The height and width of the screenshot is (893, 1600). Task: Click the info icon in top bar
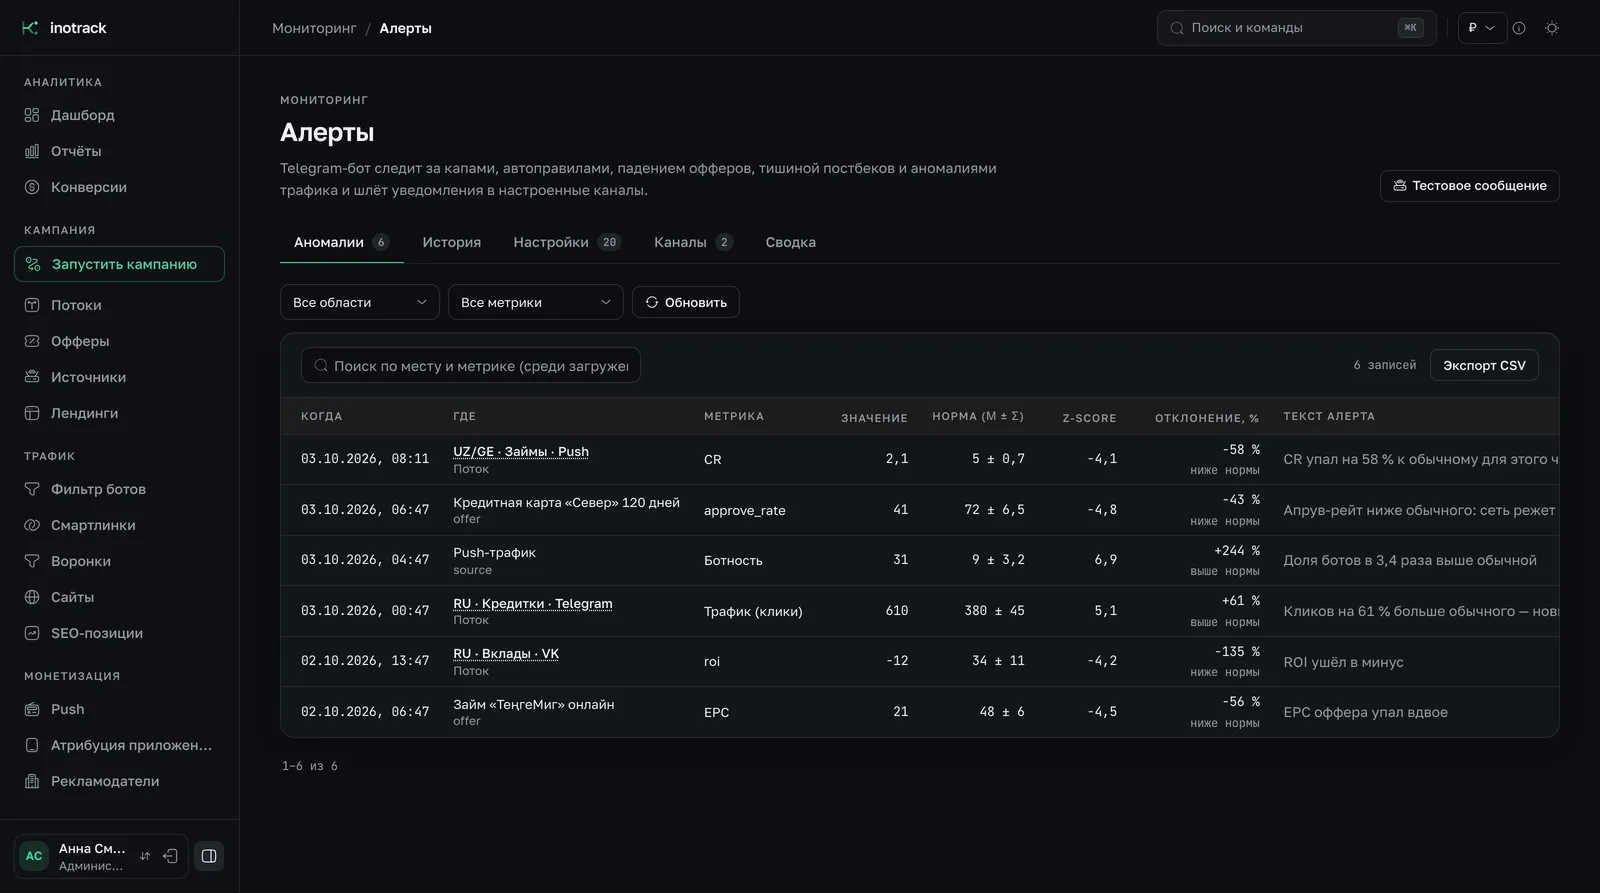point(1519,28)
